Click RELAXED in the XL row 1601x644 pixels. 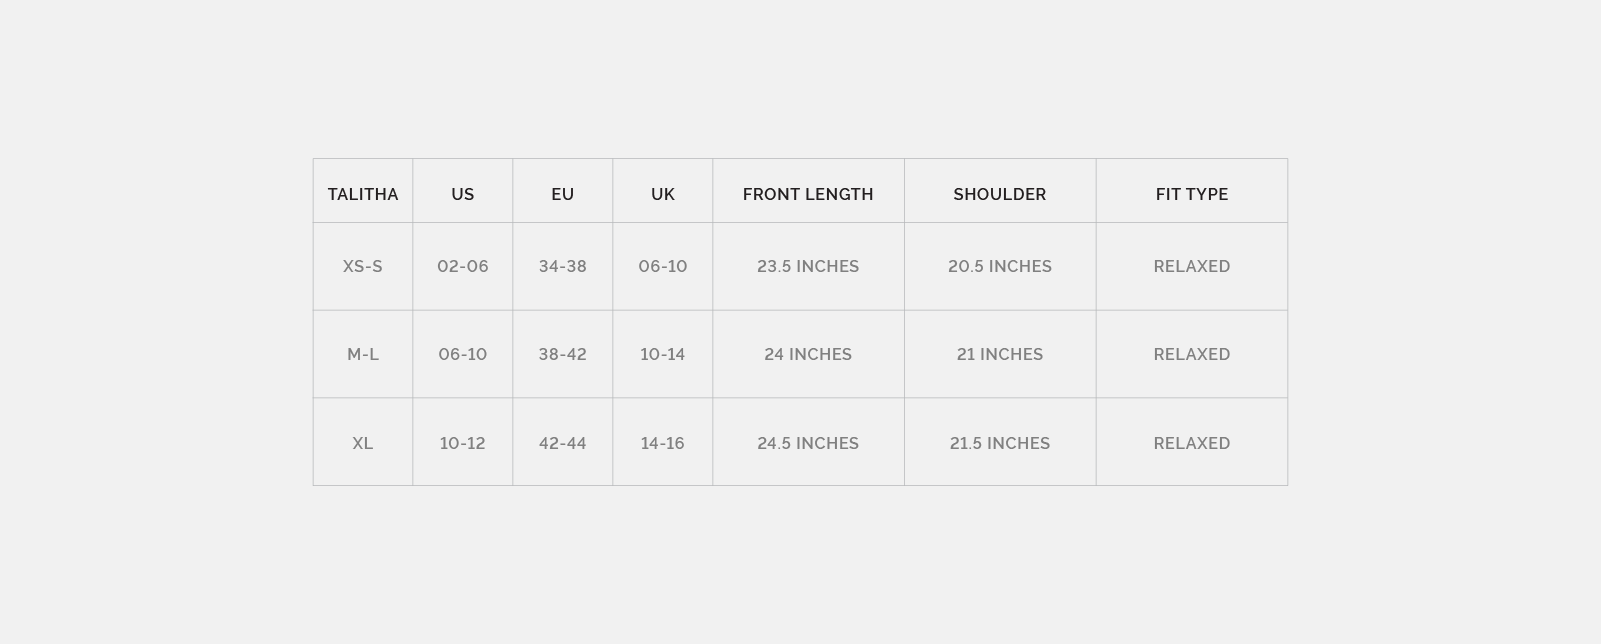click(1191, 443)
